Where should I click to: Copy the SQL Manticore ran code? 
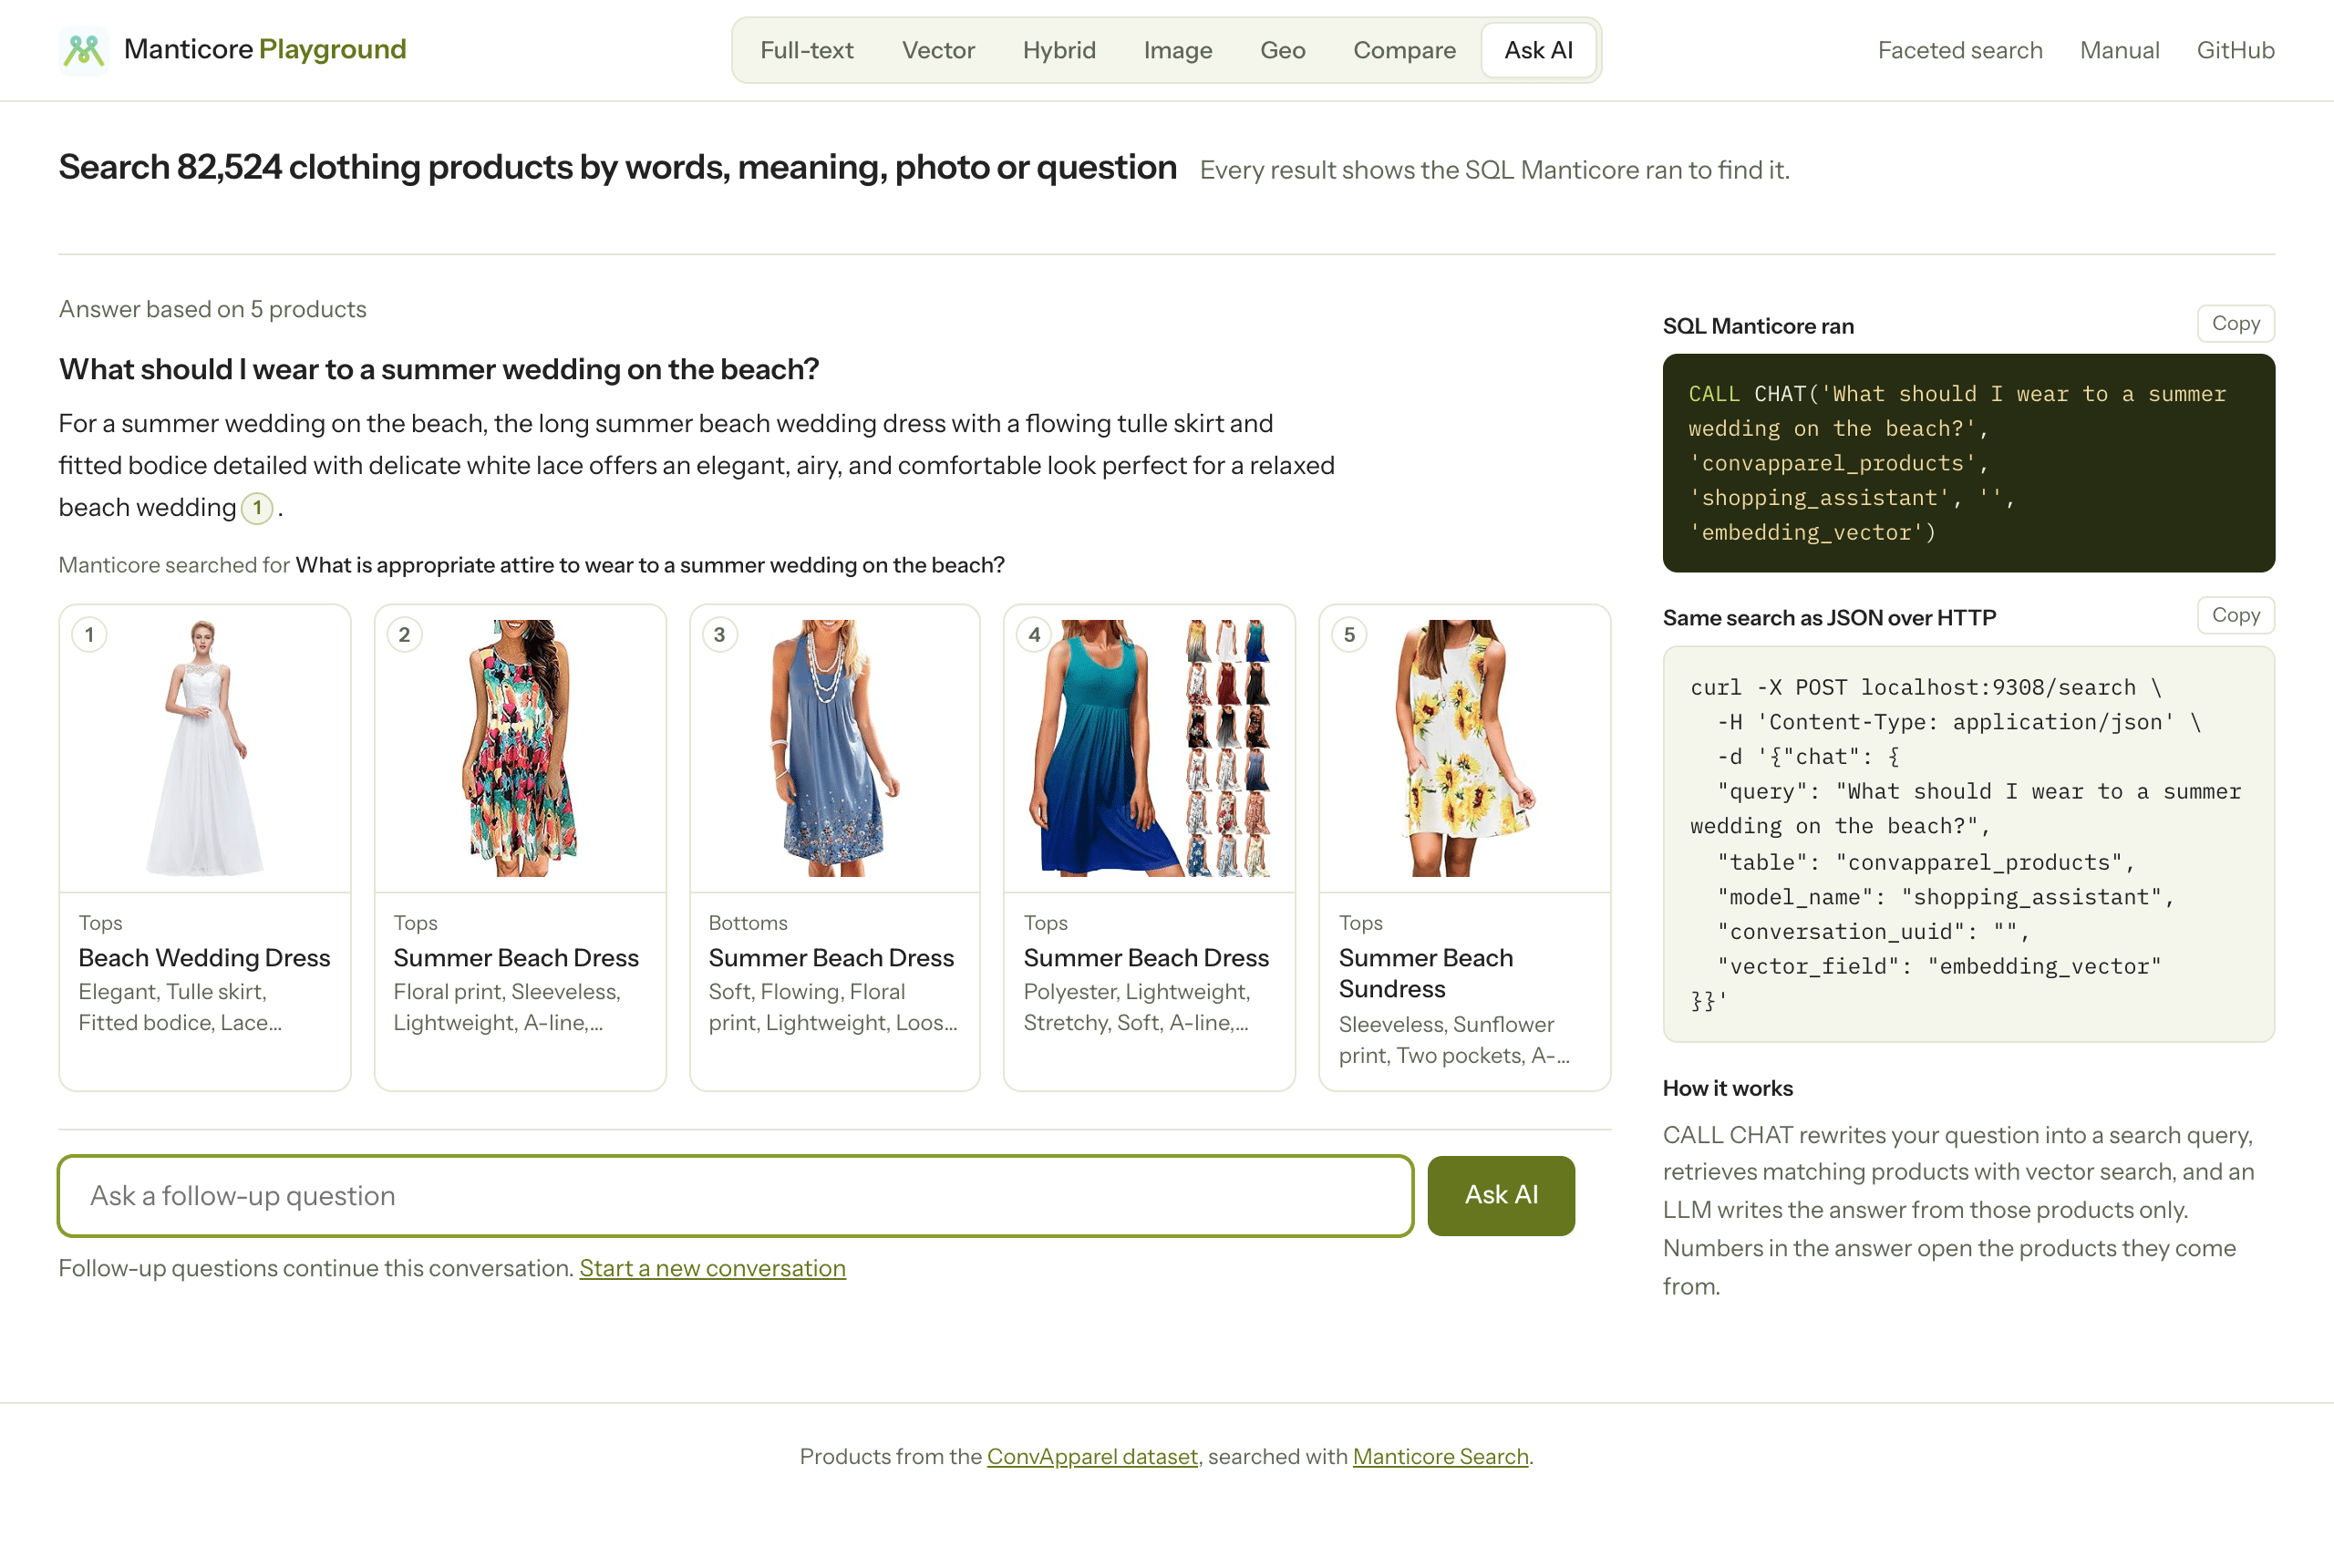(x=2235, y=324)
